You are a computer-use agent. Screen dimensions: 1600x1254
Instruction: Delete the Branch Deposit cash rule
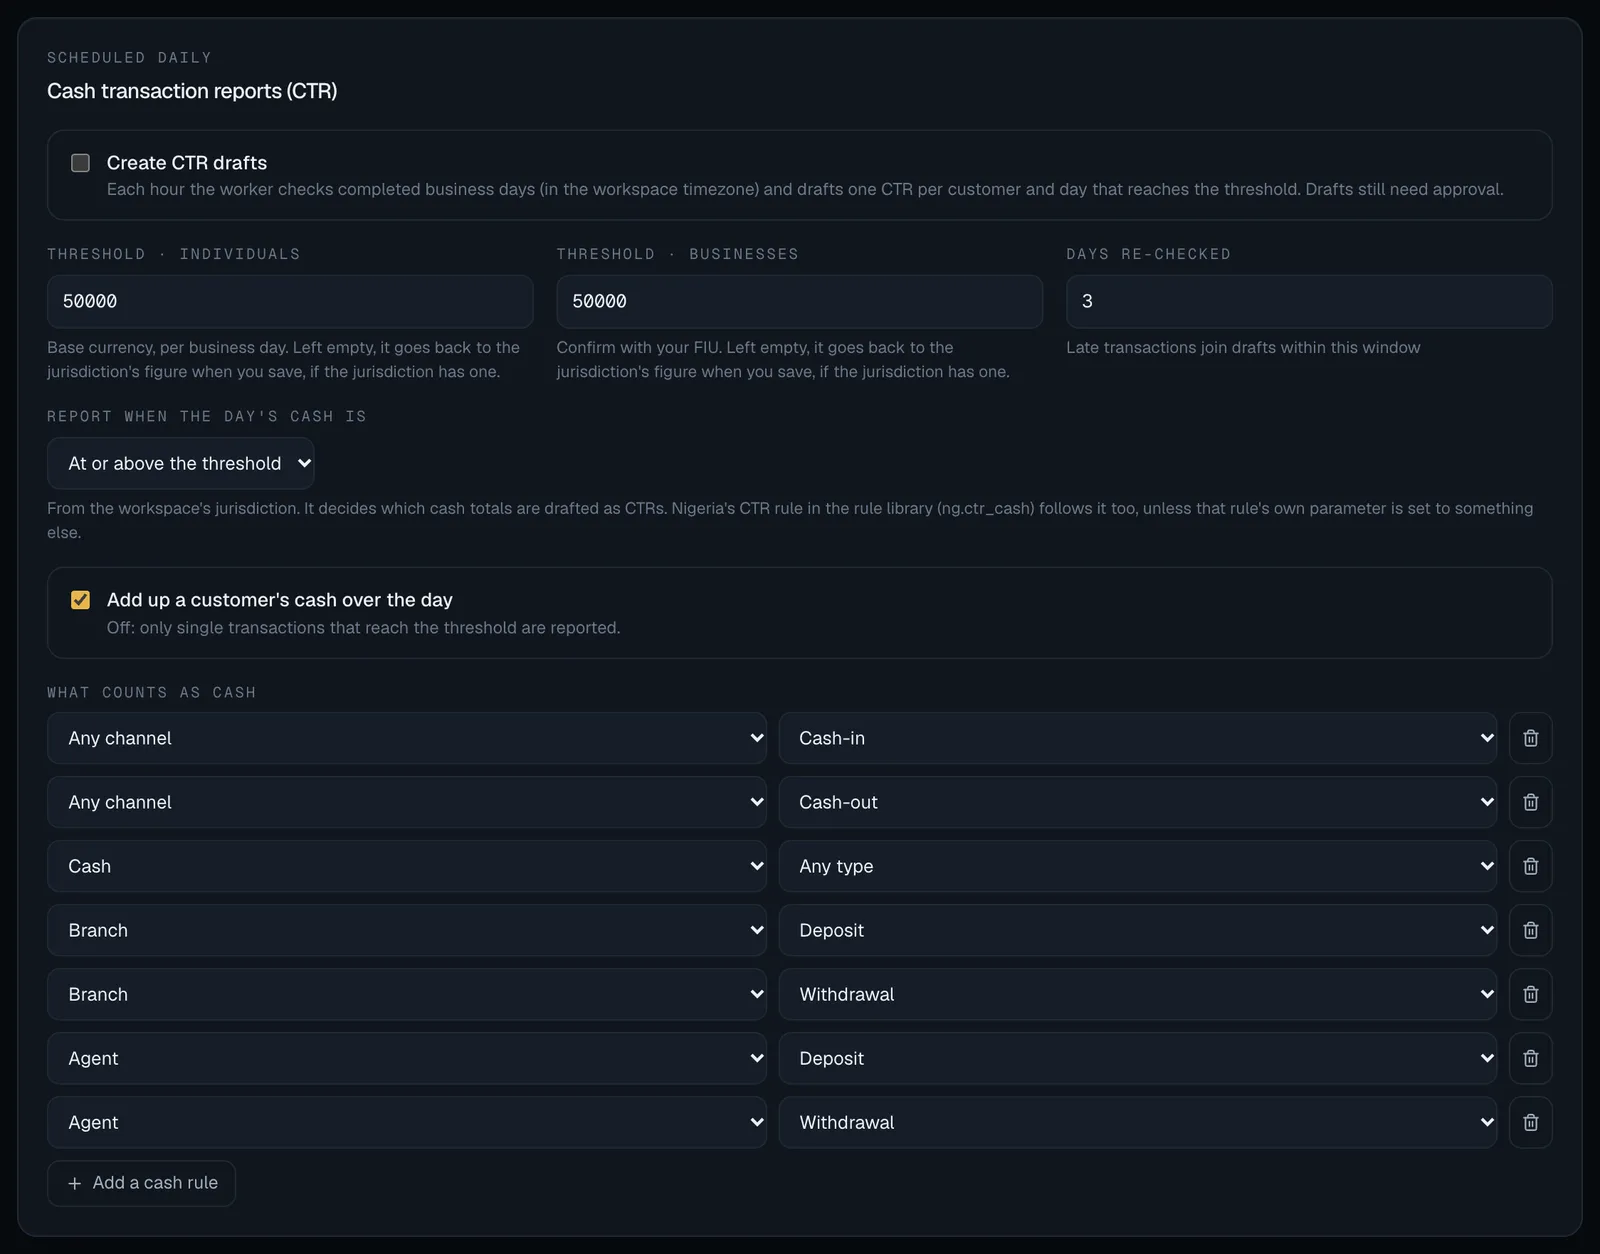pyautogui.click(x=1530, y=930)
